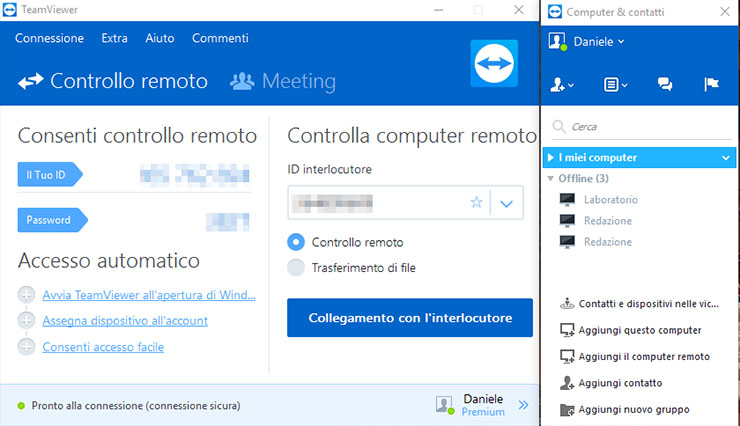
Task: Click the plus icon beside Consenti accesso facile
Action: pos(26,347)
